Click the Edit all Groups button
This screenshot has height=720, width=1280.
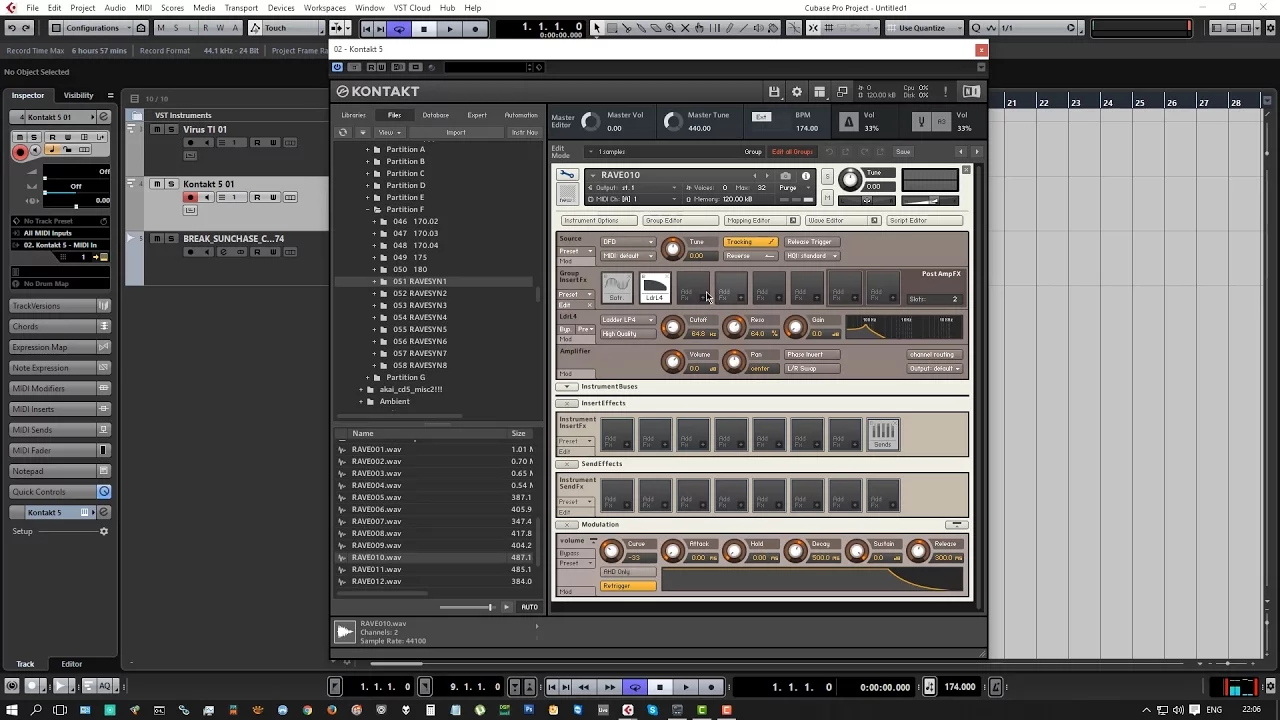click(792, 152)
